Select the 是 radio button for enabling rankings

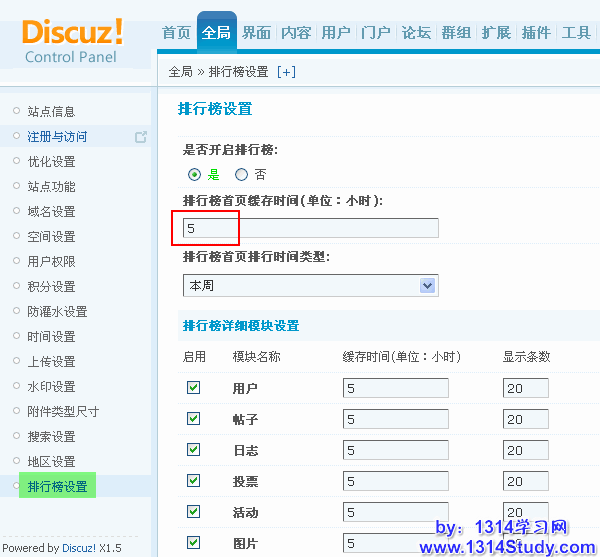194,174
